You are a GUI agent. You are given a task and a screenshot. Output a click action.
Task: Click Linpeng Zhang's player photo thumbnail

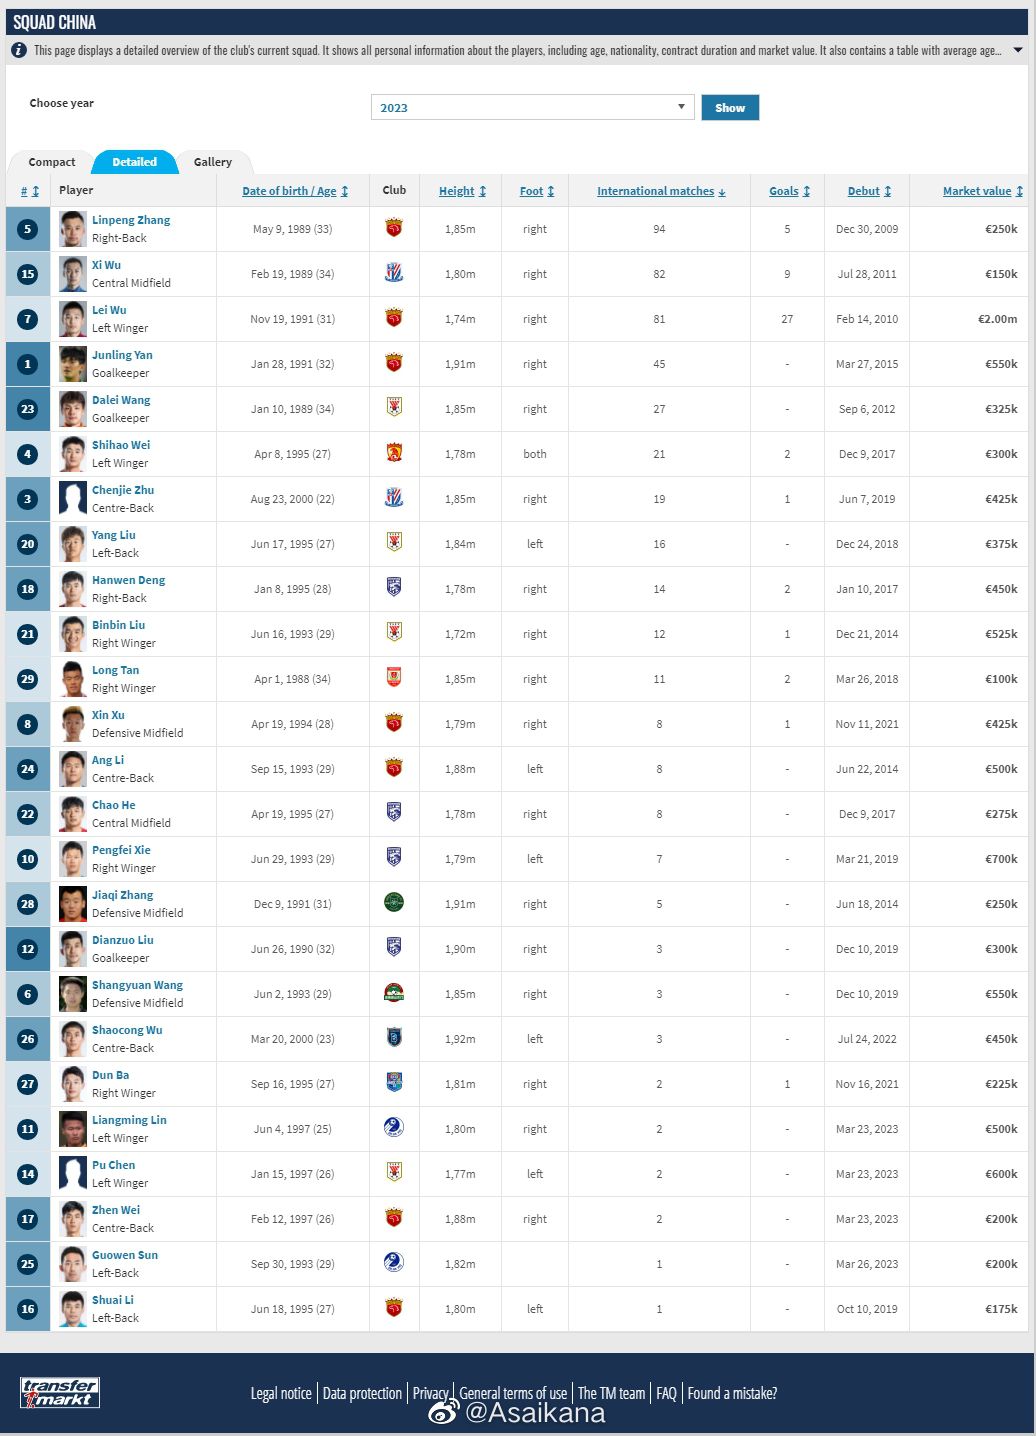click(73, 229)
